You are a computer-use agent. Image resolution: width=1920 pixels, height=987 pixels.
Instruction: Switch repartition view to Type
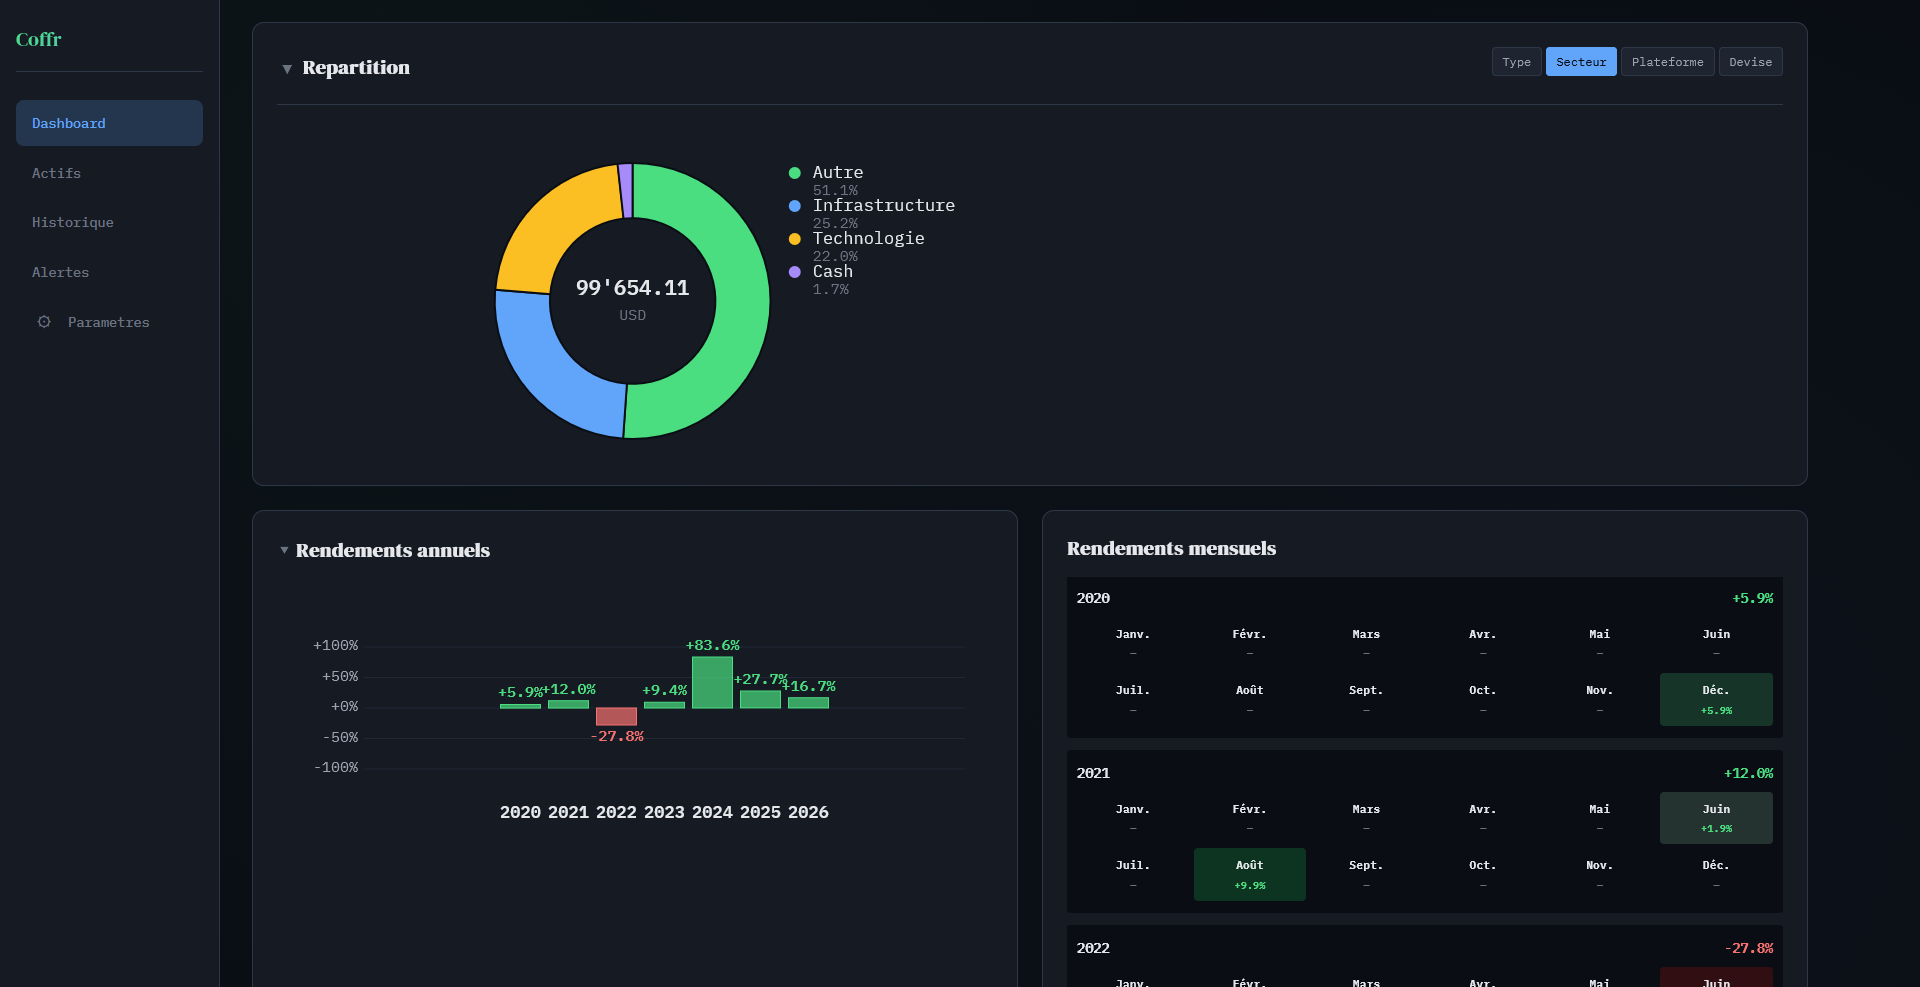[1516, 61]
